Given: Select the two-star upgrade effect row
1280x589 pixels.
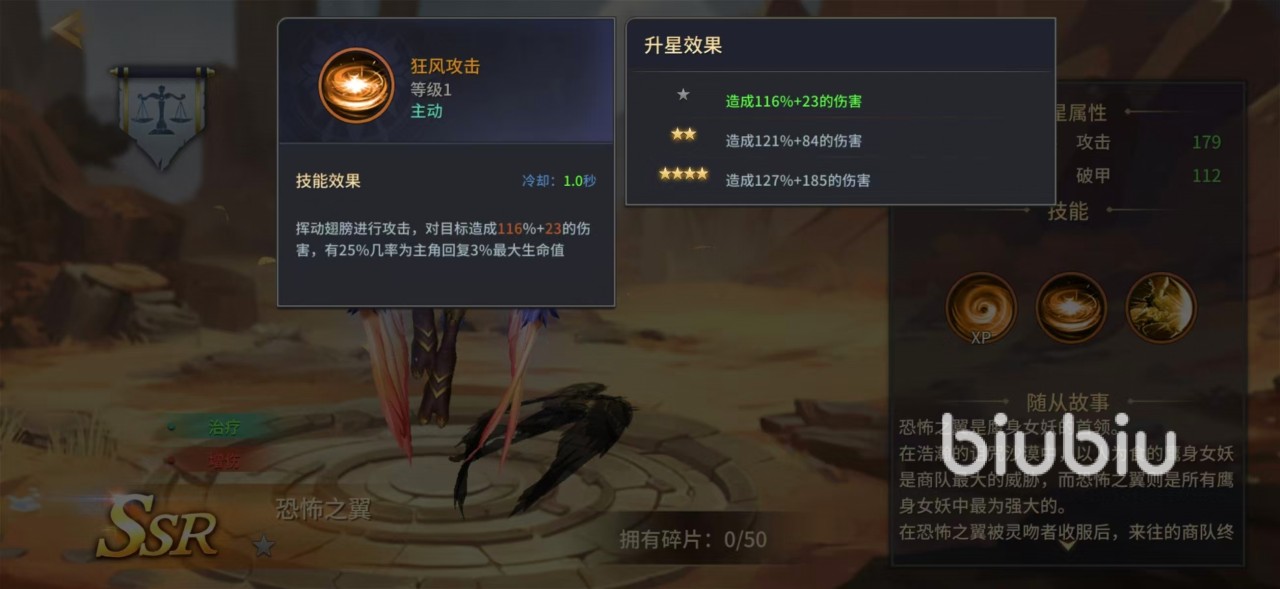Looking at the screenshot, I should (x=840, y=140).
